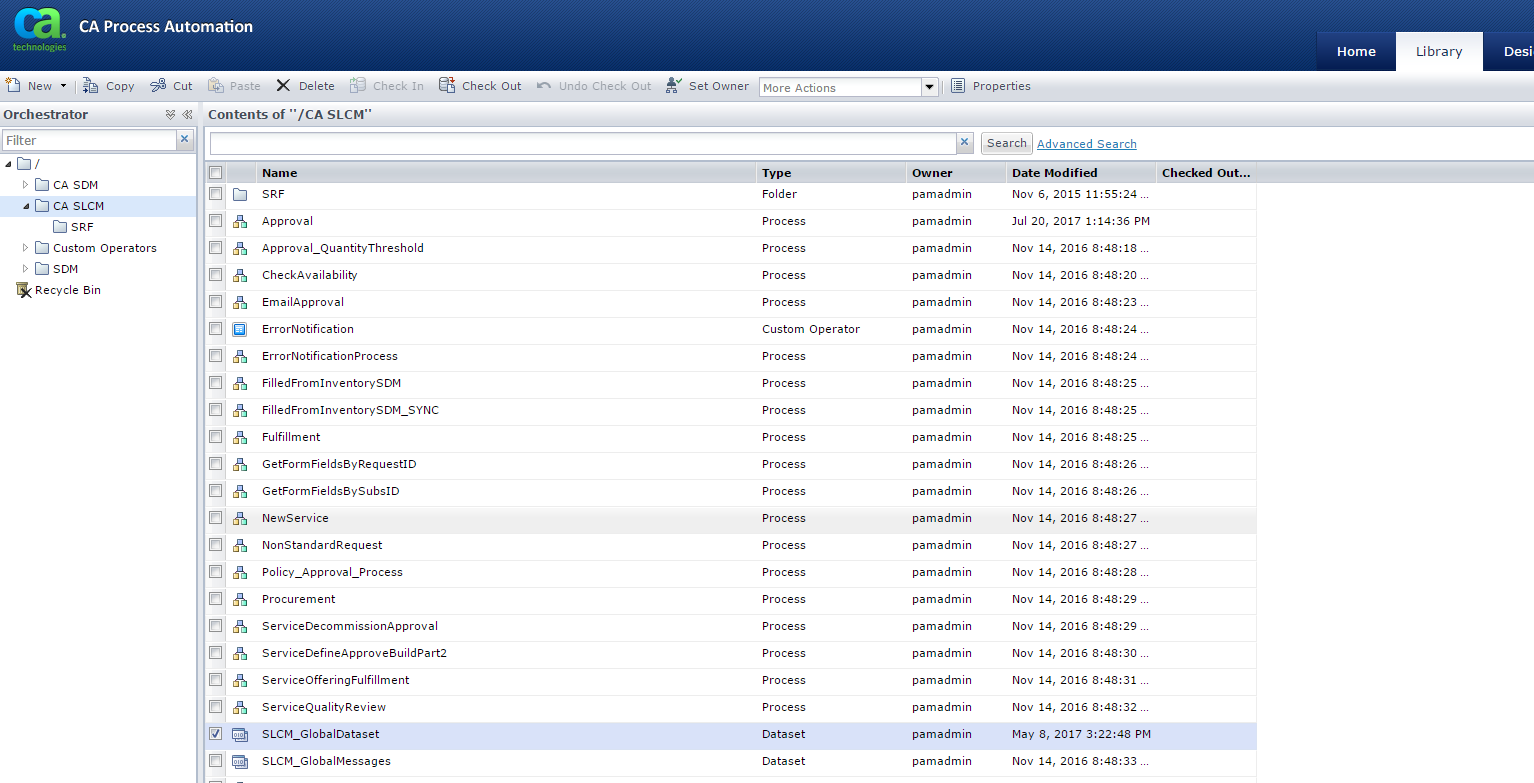Click the CA SDM folder icon in tree
This screenshot has width=1534, height=783.
point(42,185)
